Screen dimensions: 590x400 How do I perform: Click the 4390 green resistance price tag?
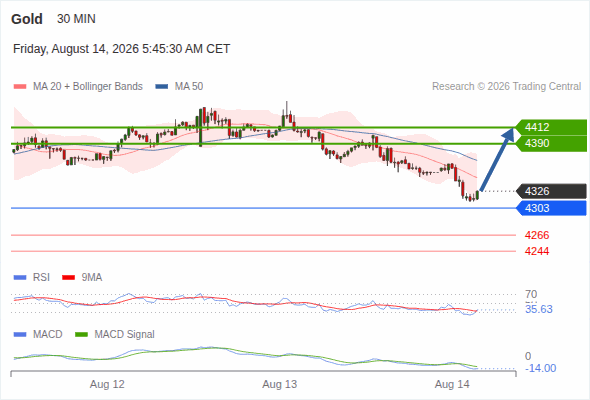pos(551,143)
